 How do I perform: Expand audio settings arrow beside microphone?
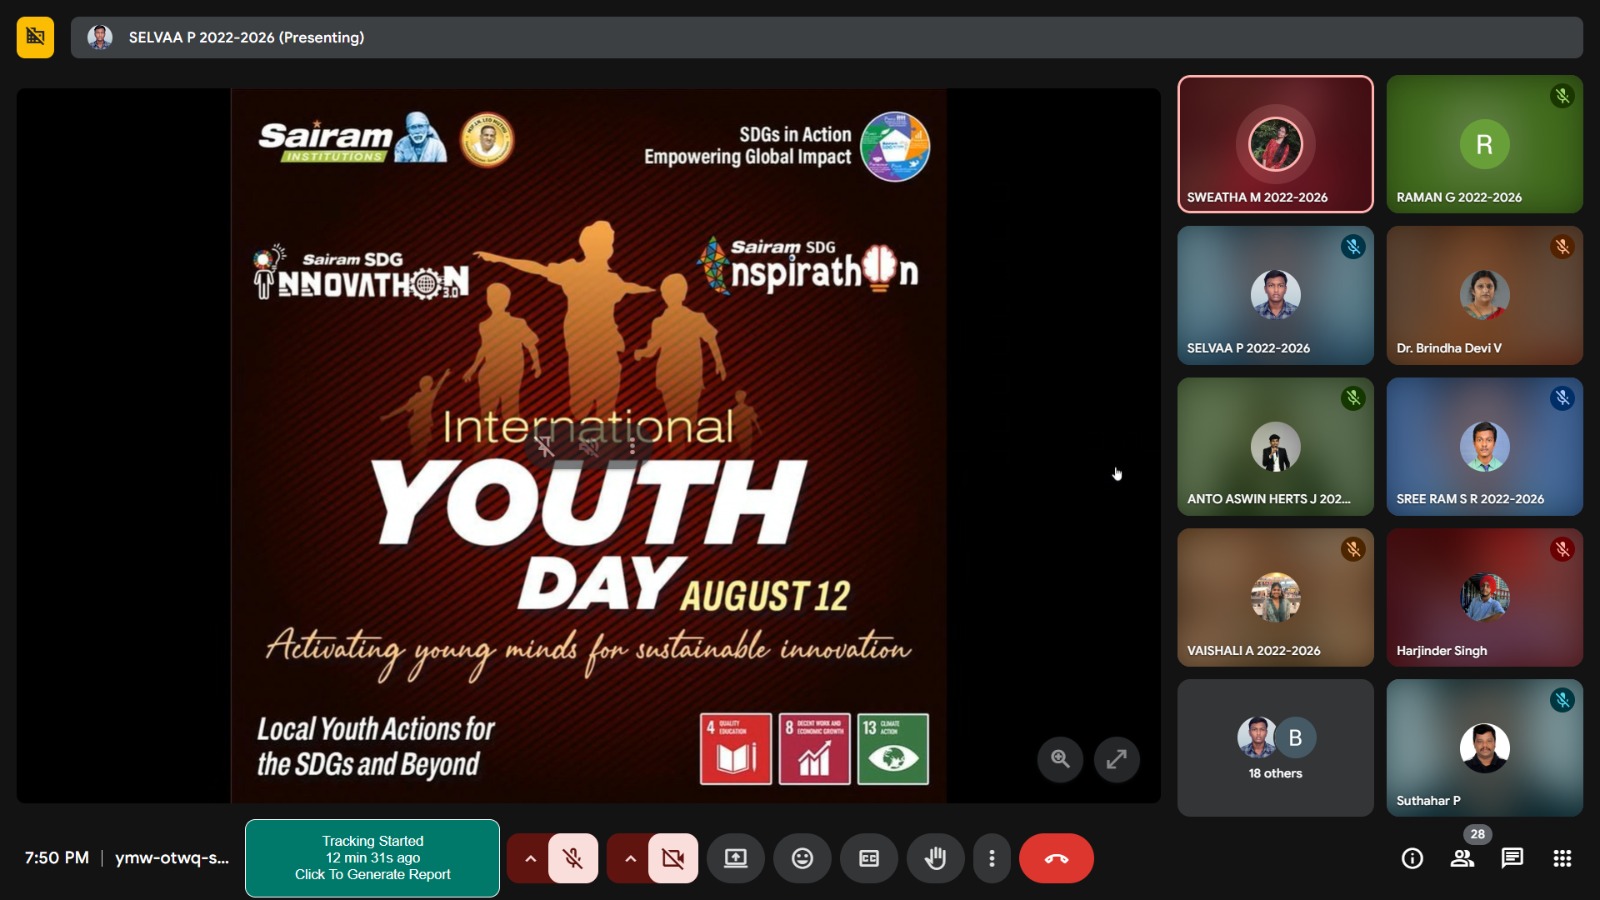click(530, 858)
